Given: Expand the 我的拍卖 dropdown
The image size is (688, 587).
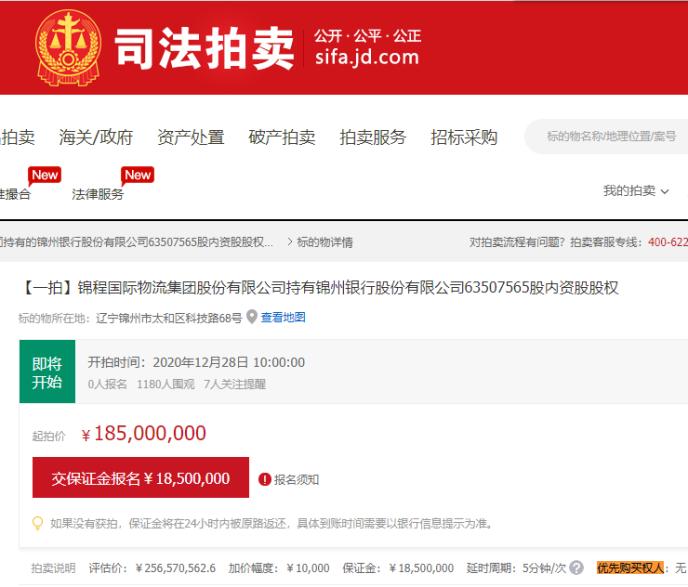Looking at the screenshot, I should (635, 191).
